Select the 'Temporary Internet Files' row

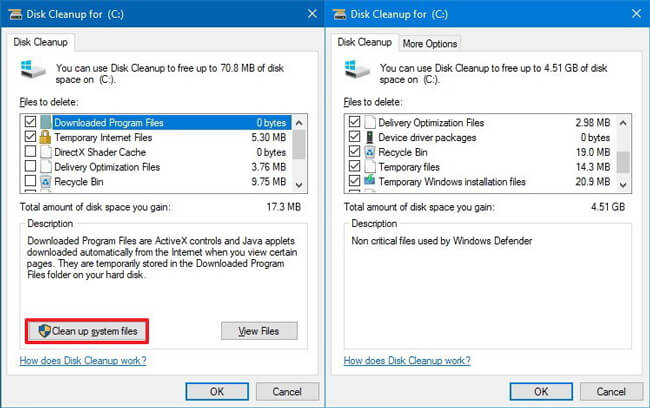pos(157,137)
